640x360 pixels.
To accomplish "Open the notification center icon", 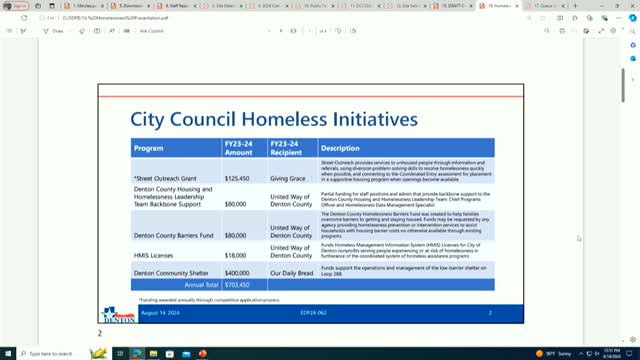I will point(629,353).
